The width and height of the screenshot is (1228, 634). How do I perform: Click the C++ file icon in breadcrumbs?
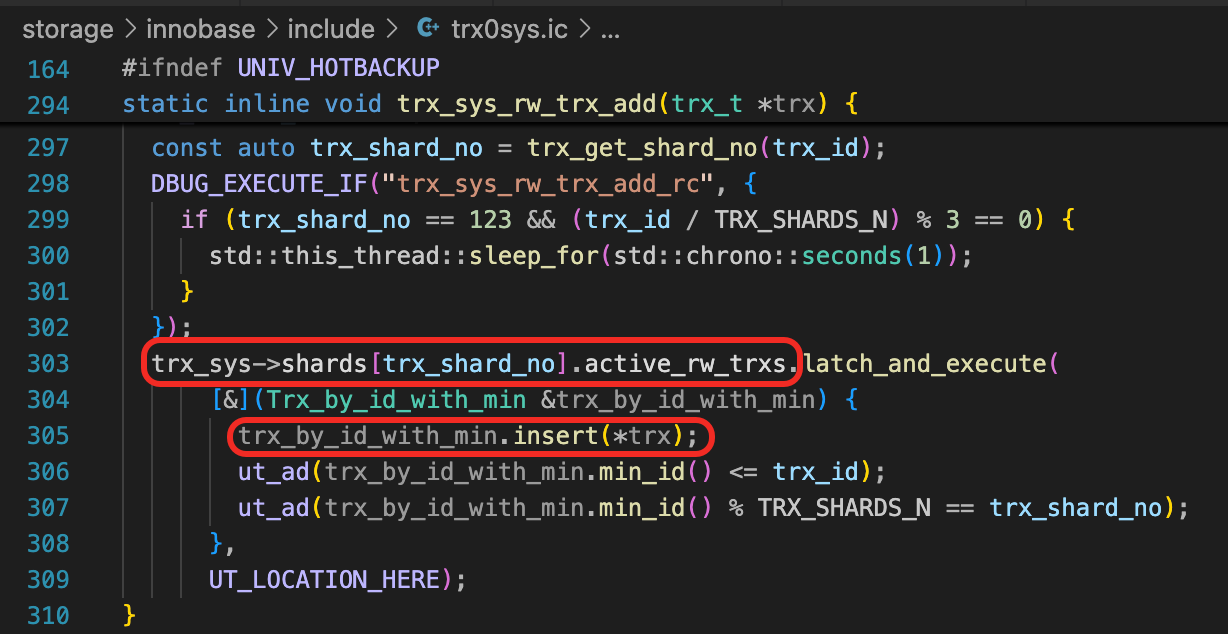coord(428,29)
